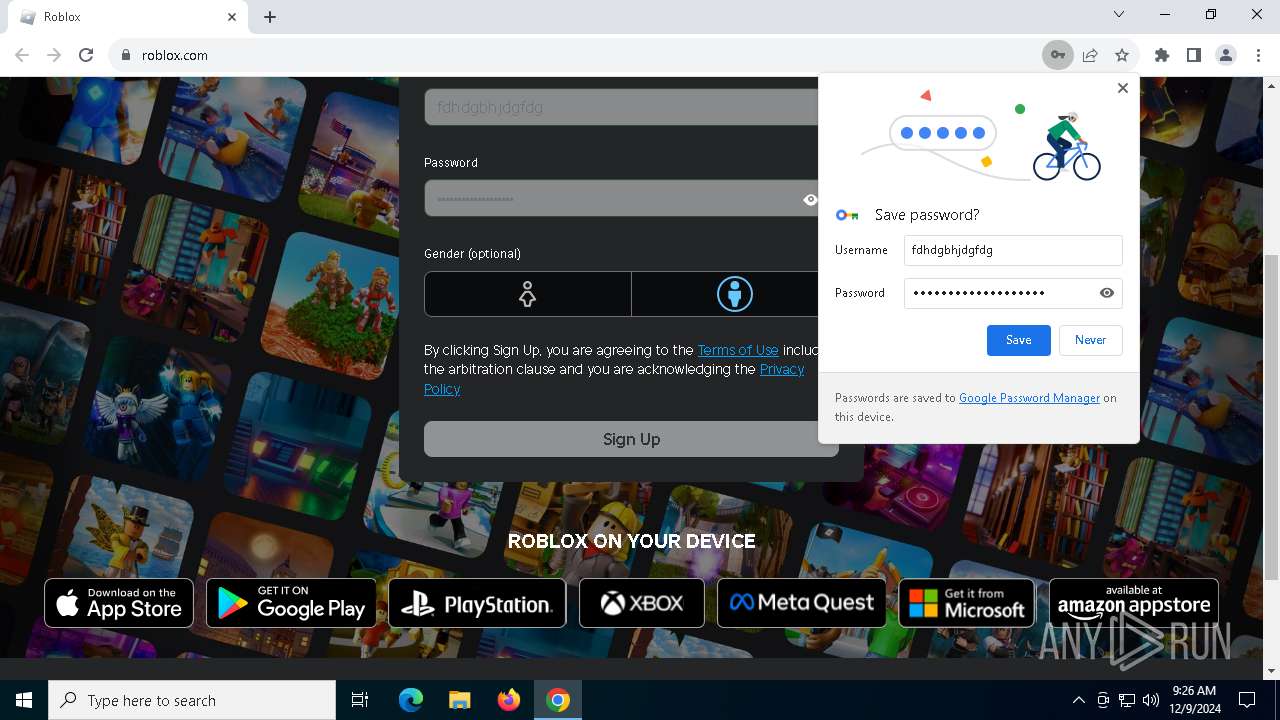Toggle the Chrome side panel icon
This screenshot has height=720, width=1280.
1193,55
